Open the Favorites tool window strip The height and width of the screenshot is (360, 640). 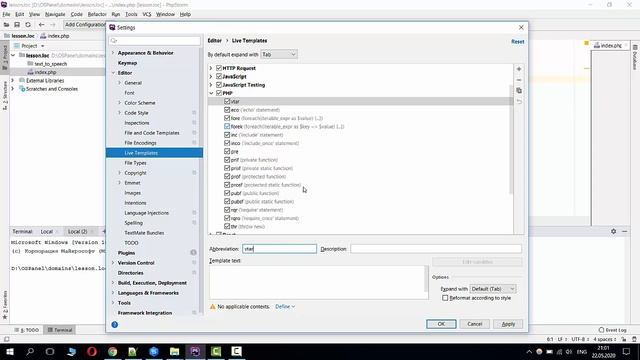point(5,304)
